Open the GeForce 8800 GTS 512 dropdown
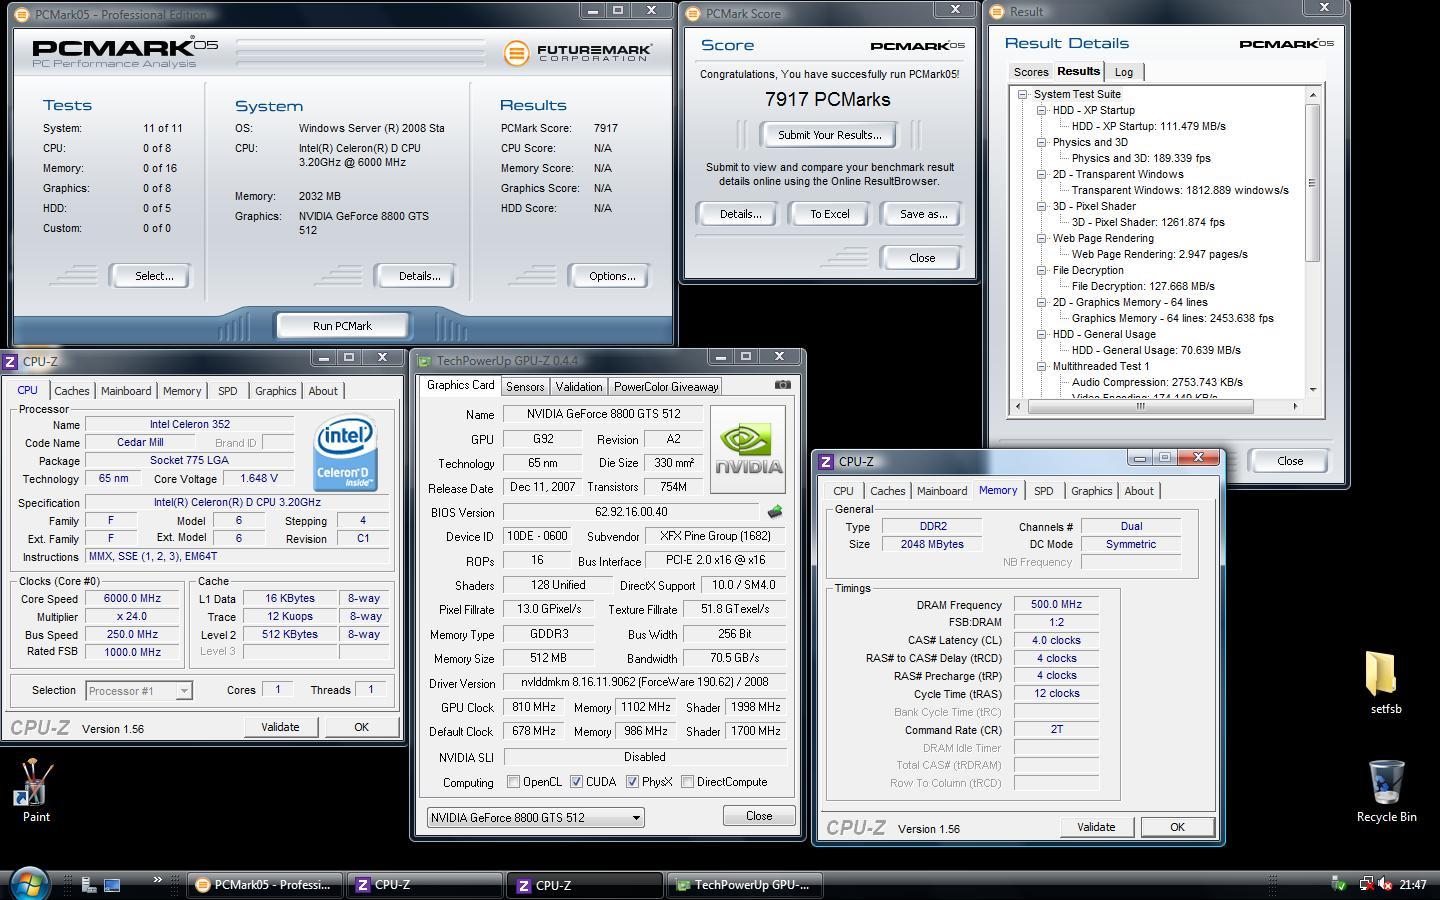 pyautogui.click(x=535, y=817)
